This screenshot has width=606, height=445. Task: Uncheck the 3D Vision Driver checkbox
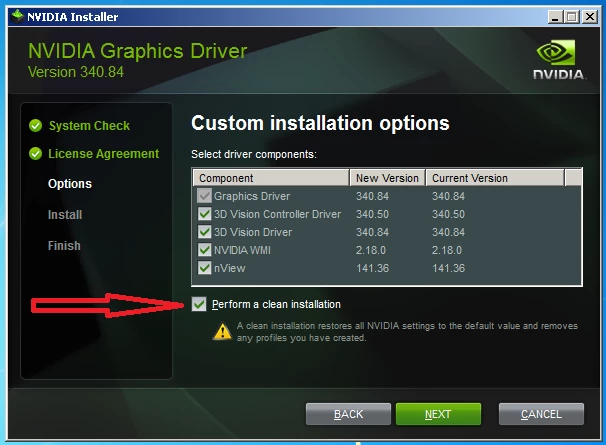pos(204,232)
